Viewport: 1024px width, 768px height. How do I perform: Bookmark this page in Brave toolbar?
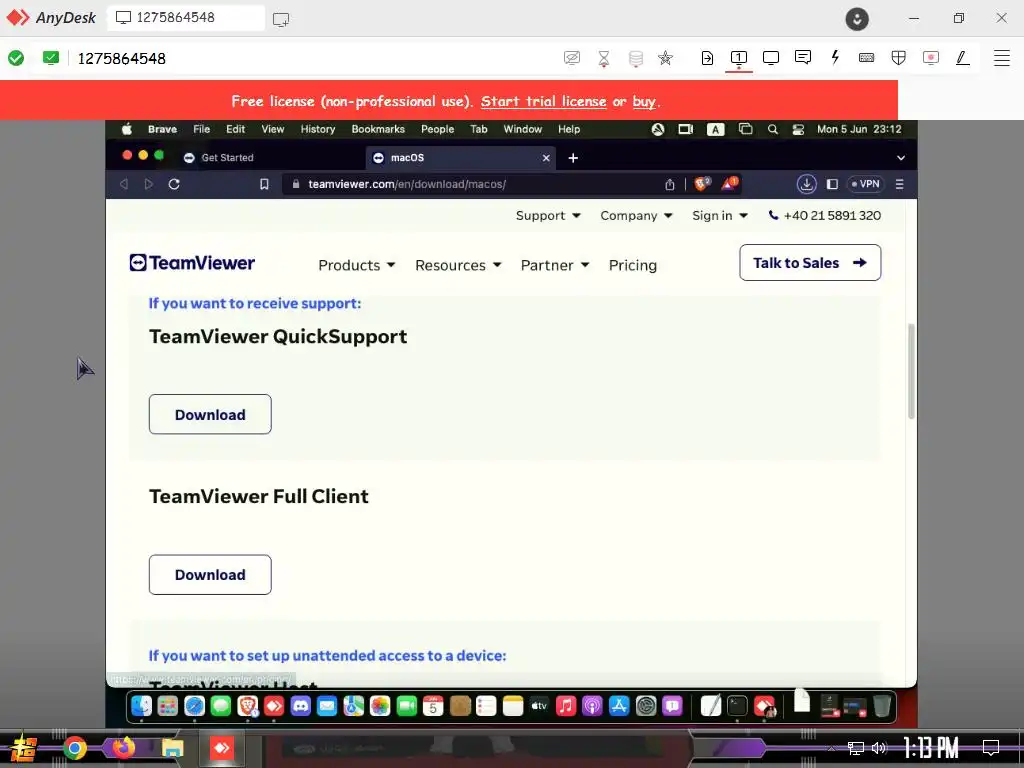point(264,184)
